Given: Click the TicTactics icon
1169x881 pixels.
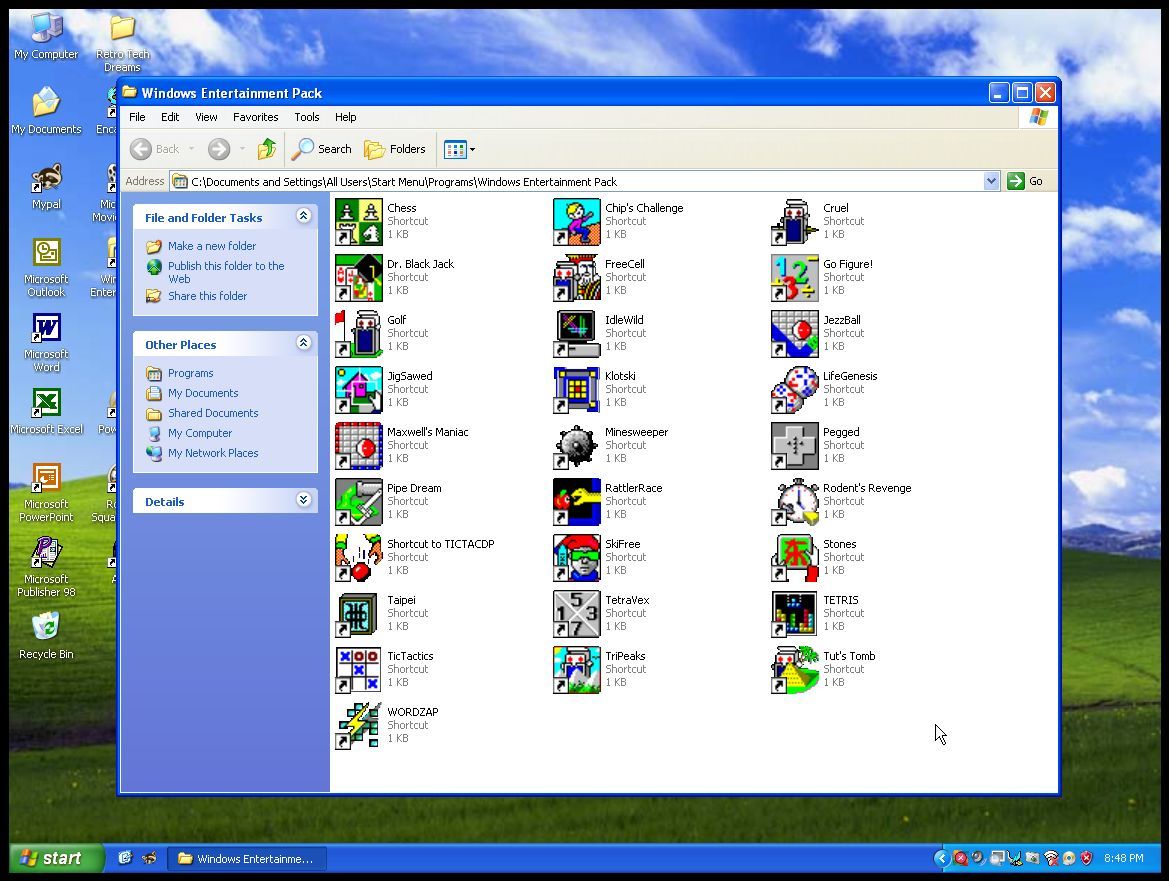Looking at the screenshot, I should pyautogui.click(x=359, y=669).
